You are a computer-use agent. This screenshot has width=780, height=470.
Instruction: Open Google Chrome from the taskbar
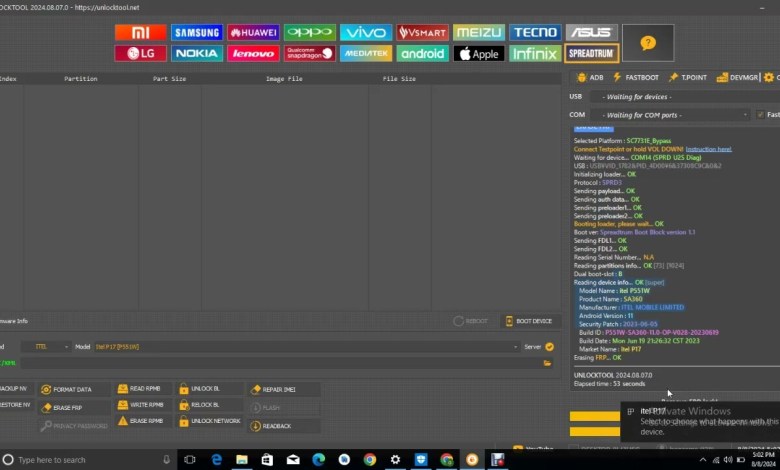370,460
